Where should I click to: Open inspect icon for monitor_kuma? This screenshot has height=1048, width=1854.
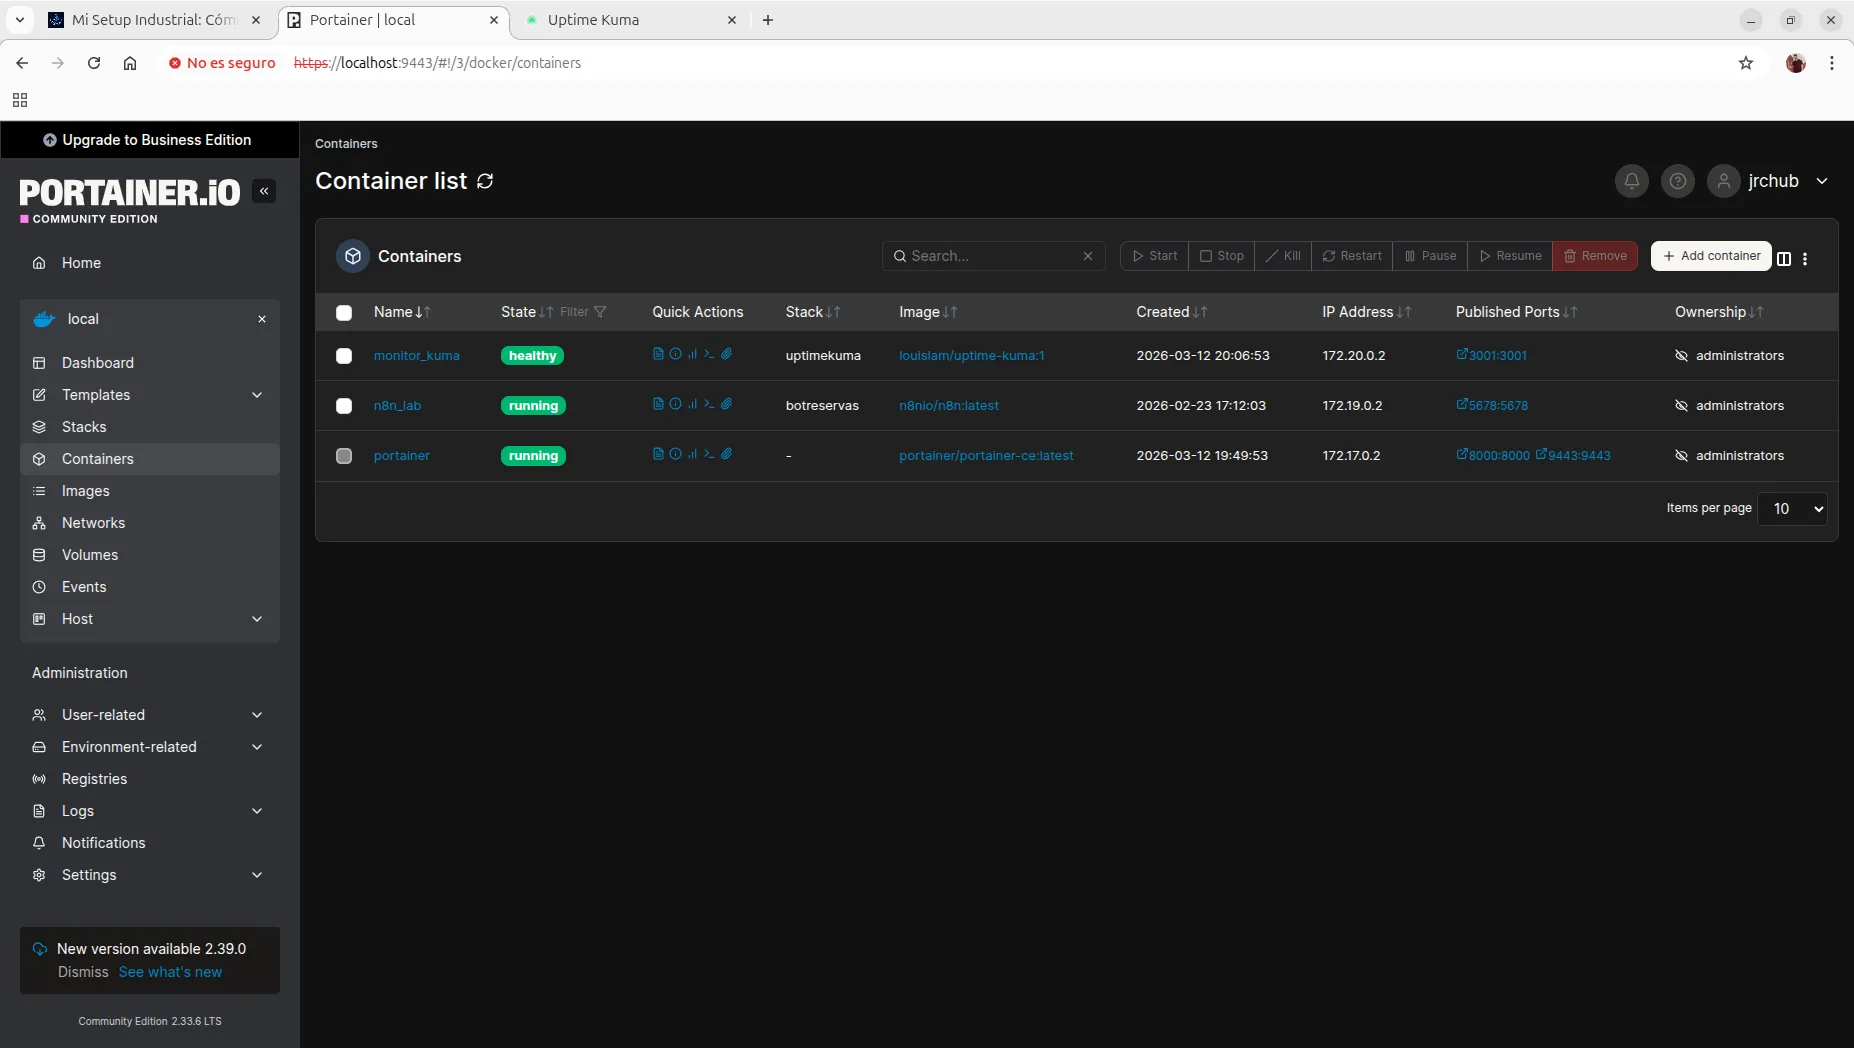pyautogui.click(x=675, y=354)
